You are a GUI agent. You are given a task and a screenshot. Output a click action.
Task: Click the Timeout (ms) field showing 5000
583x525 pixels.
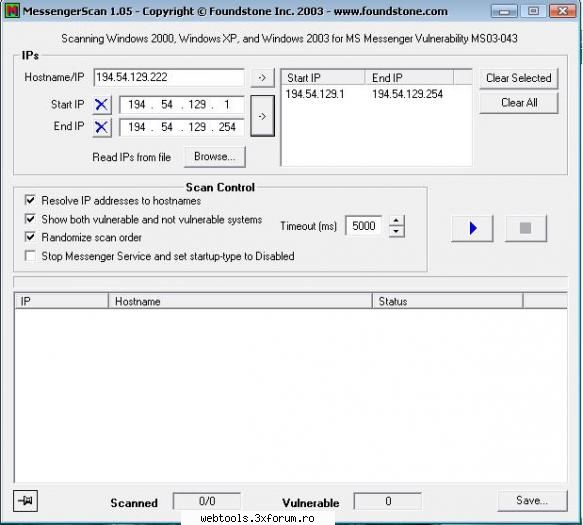point(364,226)
